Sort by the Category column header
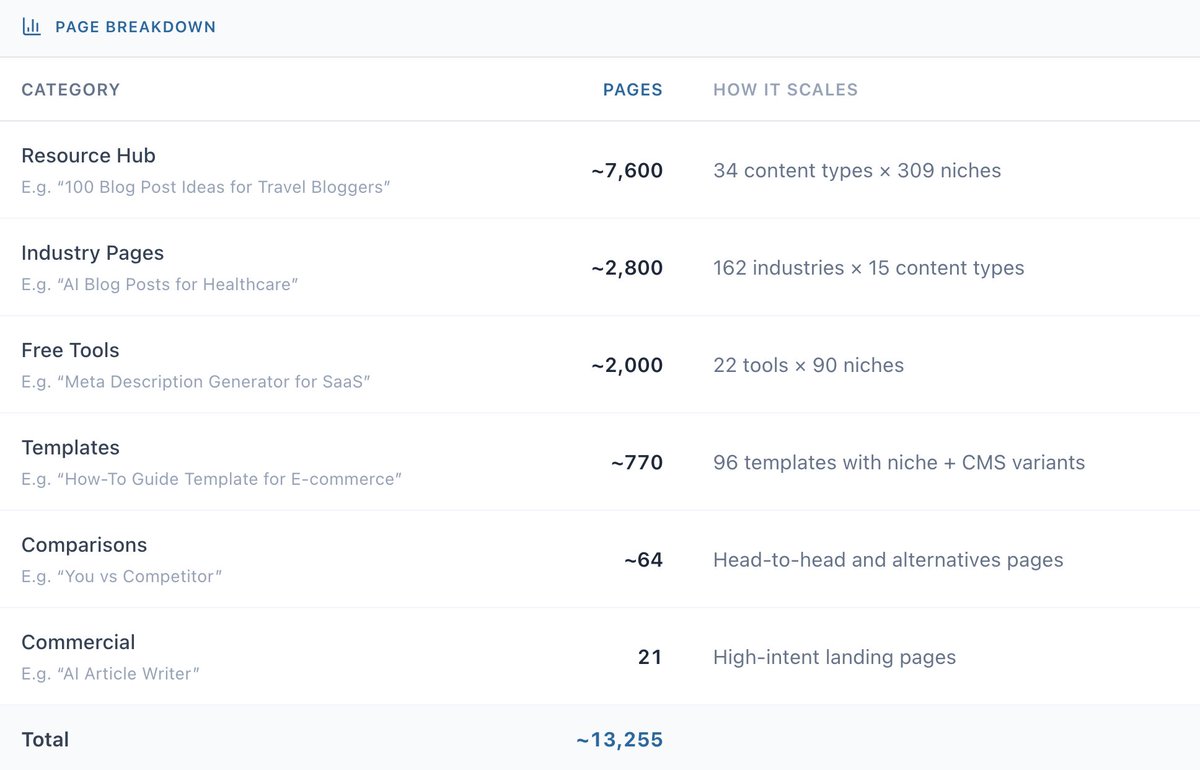This screenshot has height=770, width=1200. [x=70, y=90]
